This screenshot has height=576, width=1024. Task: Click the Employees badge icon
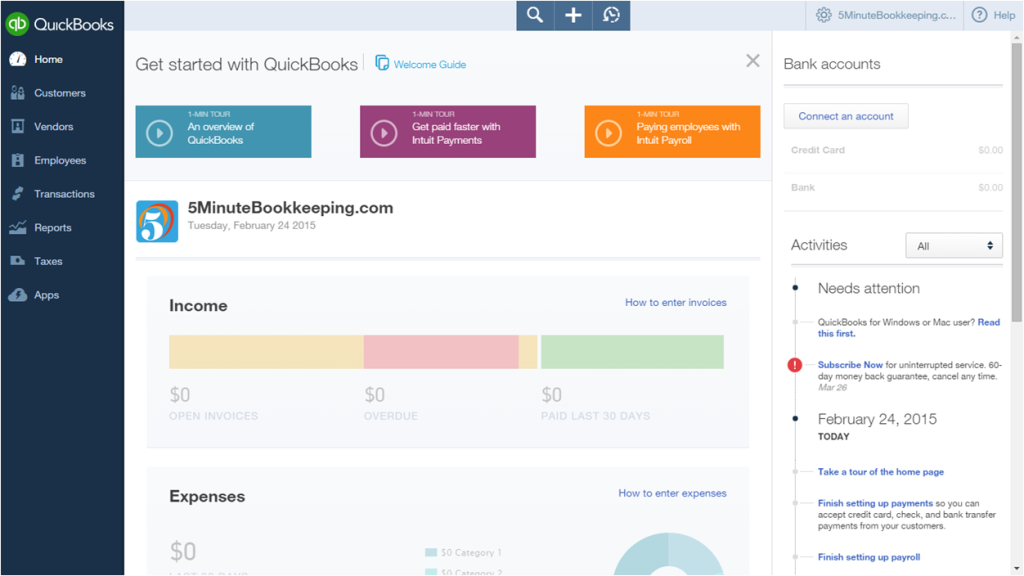[x=18, y=160]
